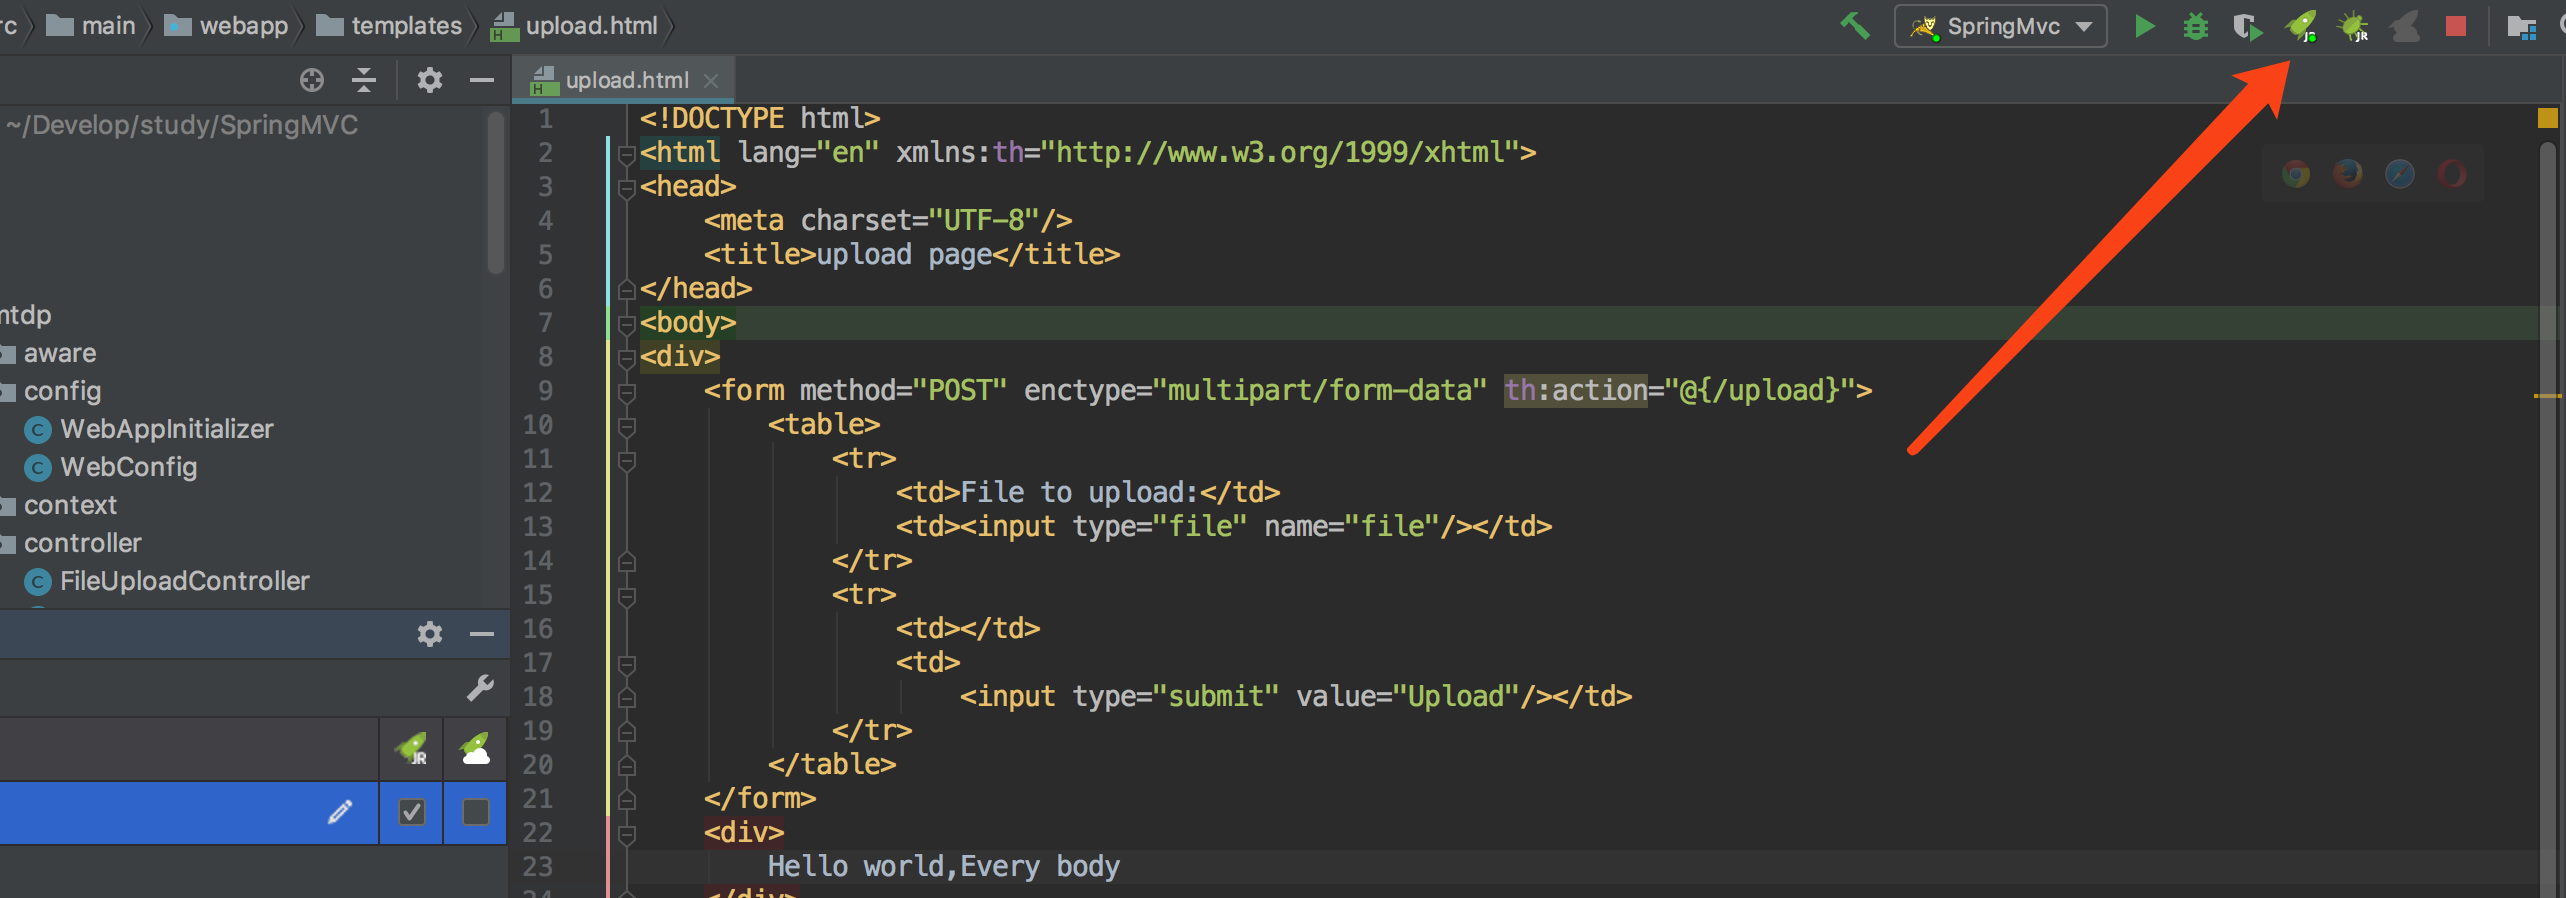The width and height of the screenshot is (2566, 898).
Task: Fold the body tag on line 7
Action: (x=627, y=324)
